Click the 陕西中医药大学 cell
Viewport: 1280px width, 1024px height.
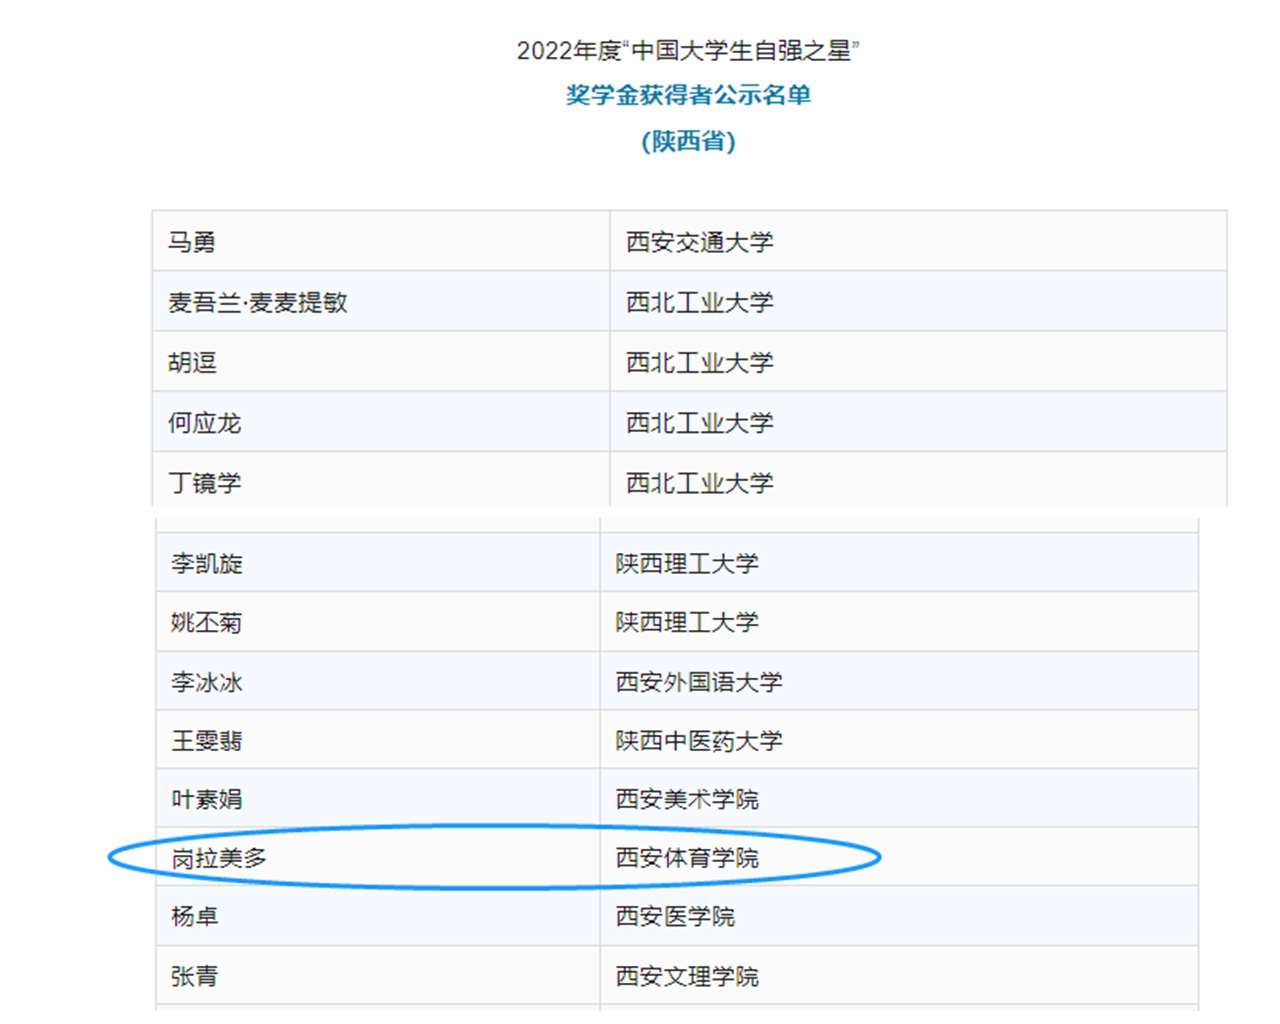699,740
